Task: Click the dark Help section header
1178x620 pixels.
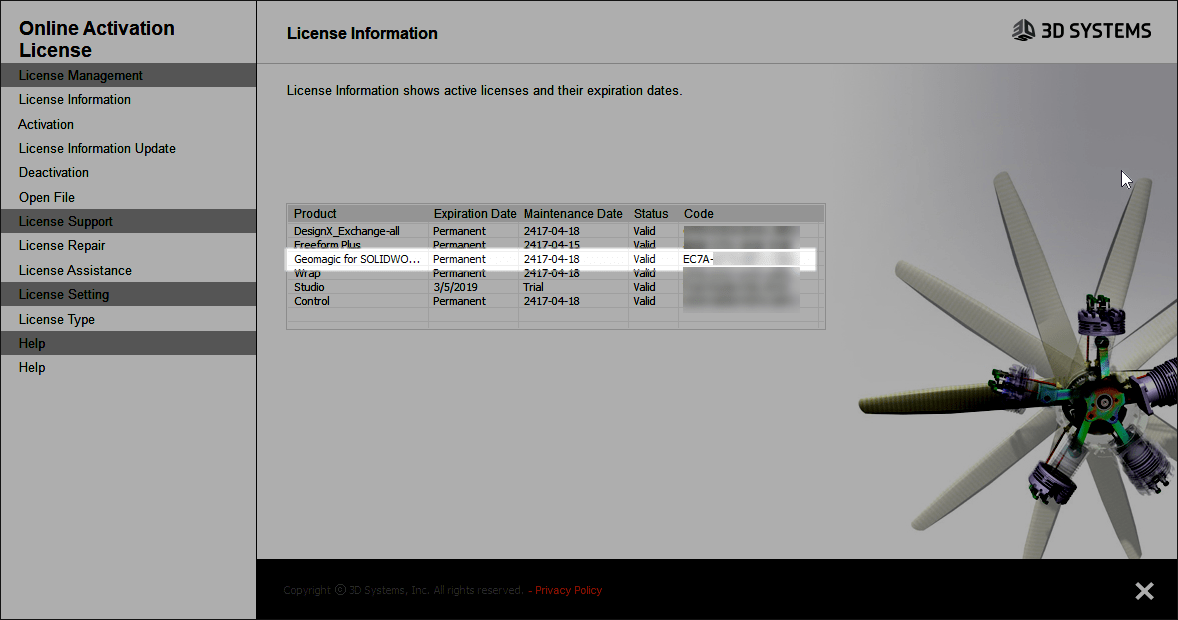Action: click(128, 343)
